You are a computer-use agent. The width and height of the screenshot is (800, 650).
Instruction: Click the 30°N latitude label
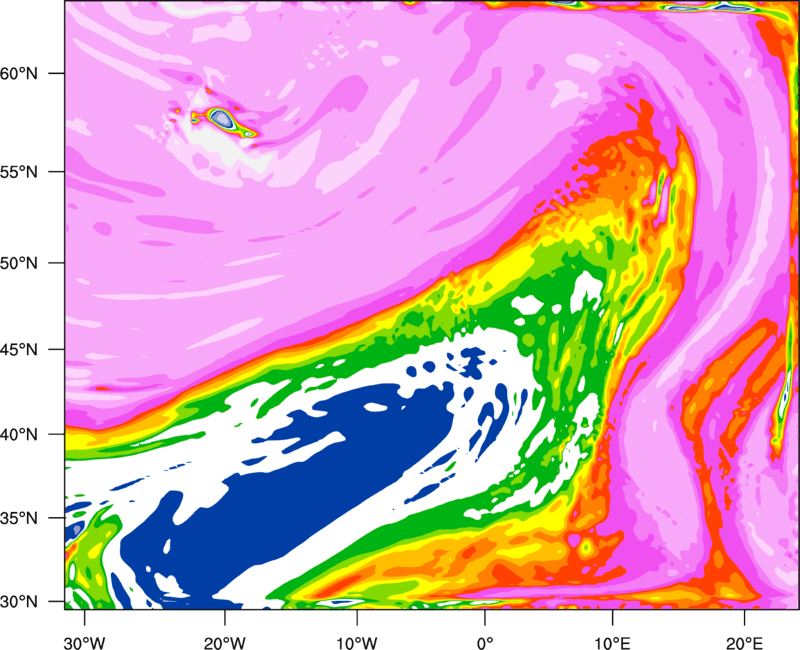tap(19, 602)
